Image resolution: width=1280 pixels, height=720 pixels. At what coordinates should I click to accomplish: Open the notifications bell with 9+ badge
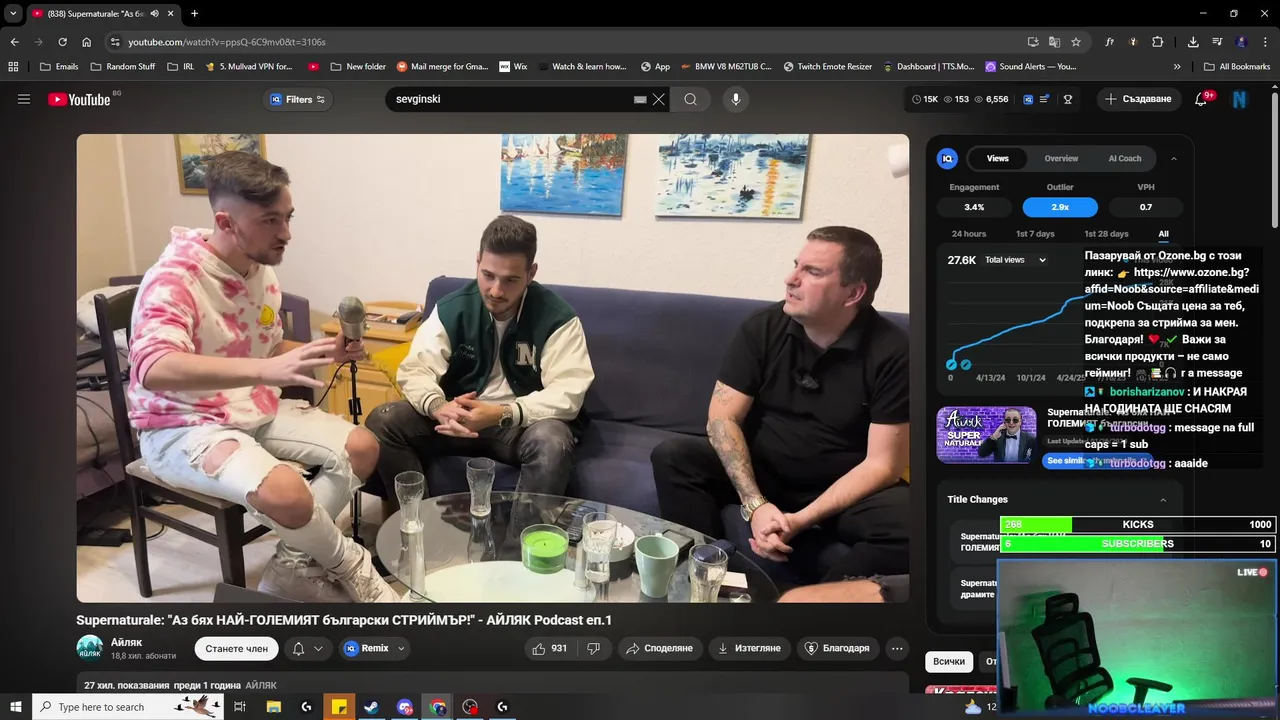(1202, 99)
